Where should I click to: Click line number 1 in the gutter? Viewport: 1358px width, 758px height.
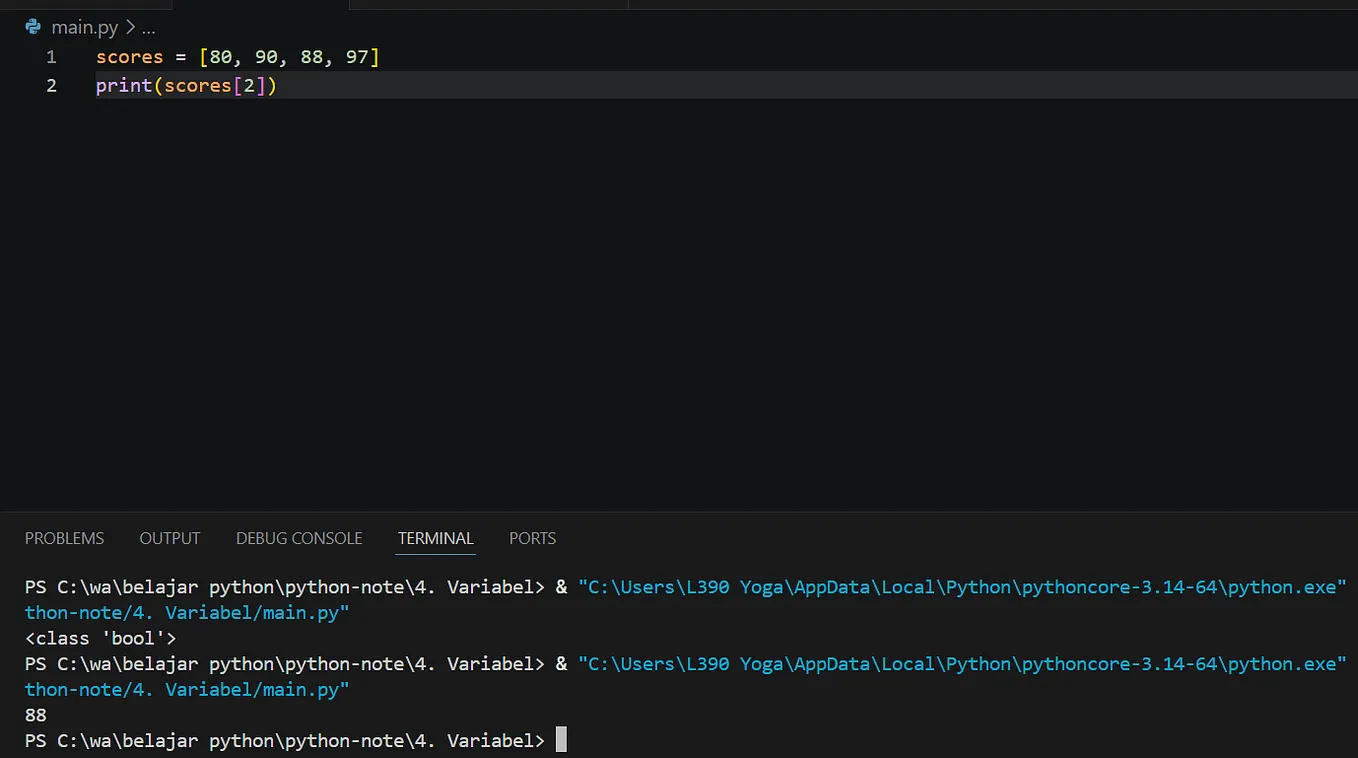51,57
